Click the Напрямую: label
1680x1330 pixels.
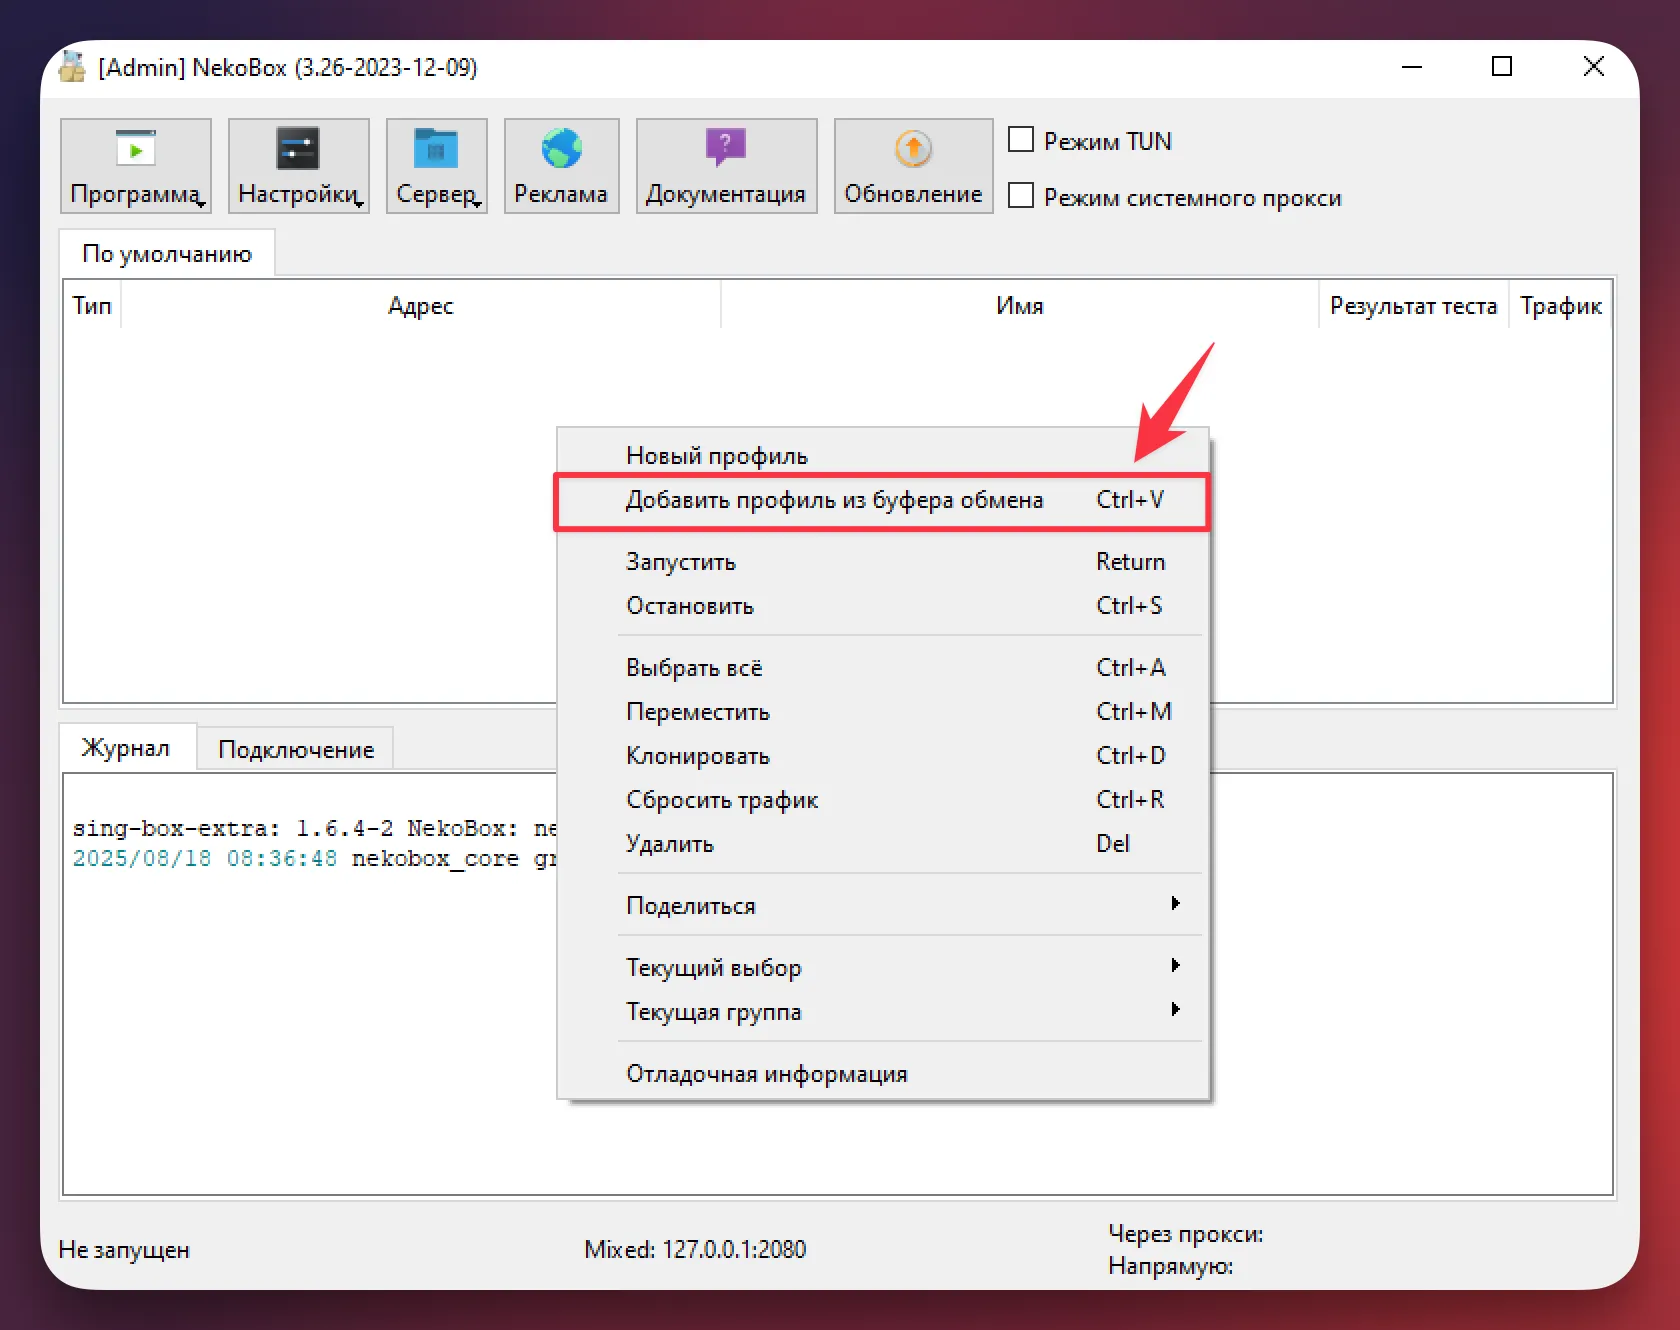tap(1170, 1265)
